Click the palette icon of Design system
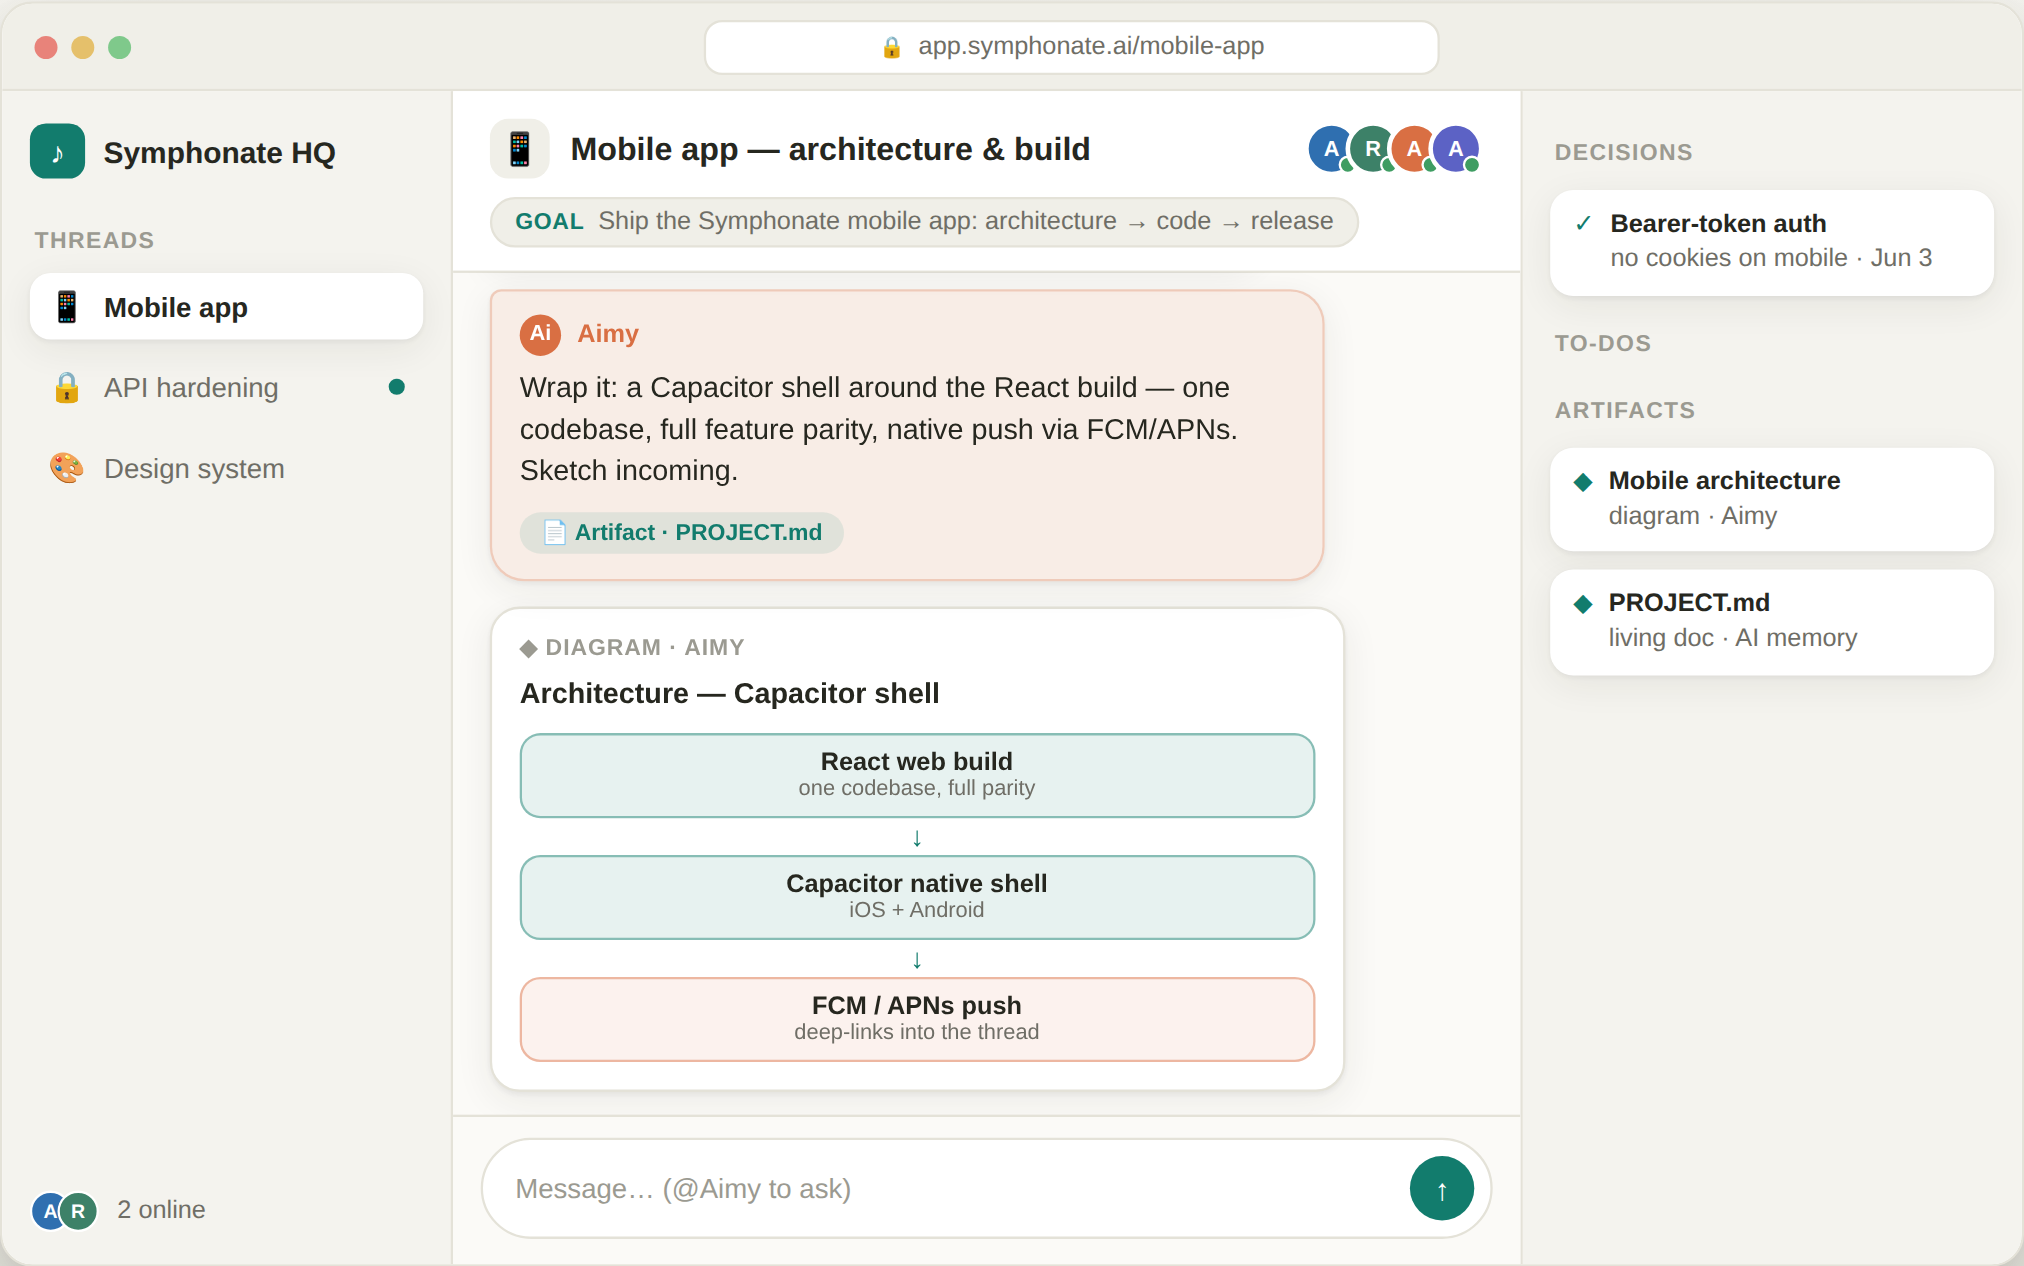The width and height of the screenshot is (2024, 1266). click(x=67, y=468)
